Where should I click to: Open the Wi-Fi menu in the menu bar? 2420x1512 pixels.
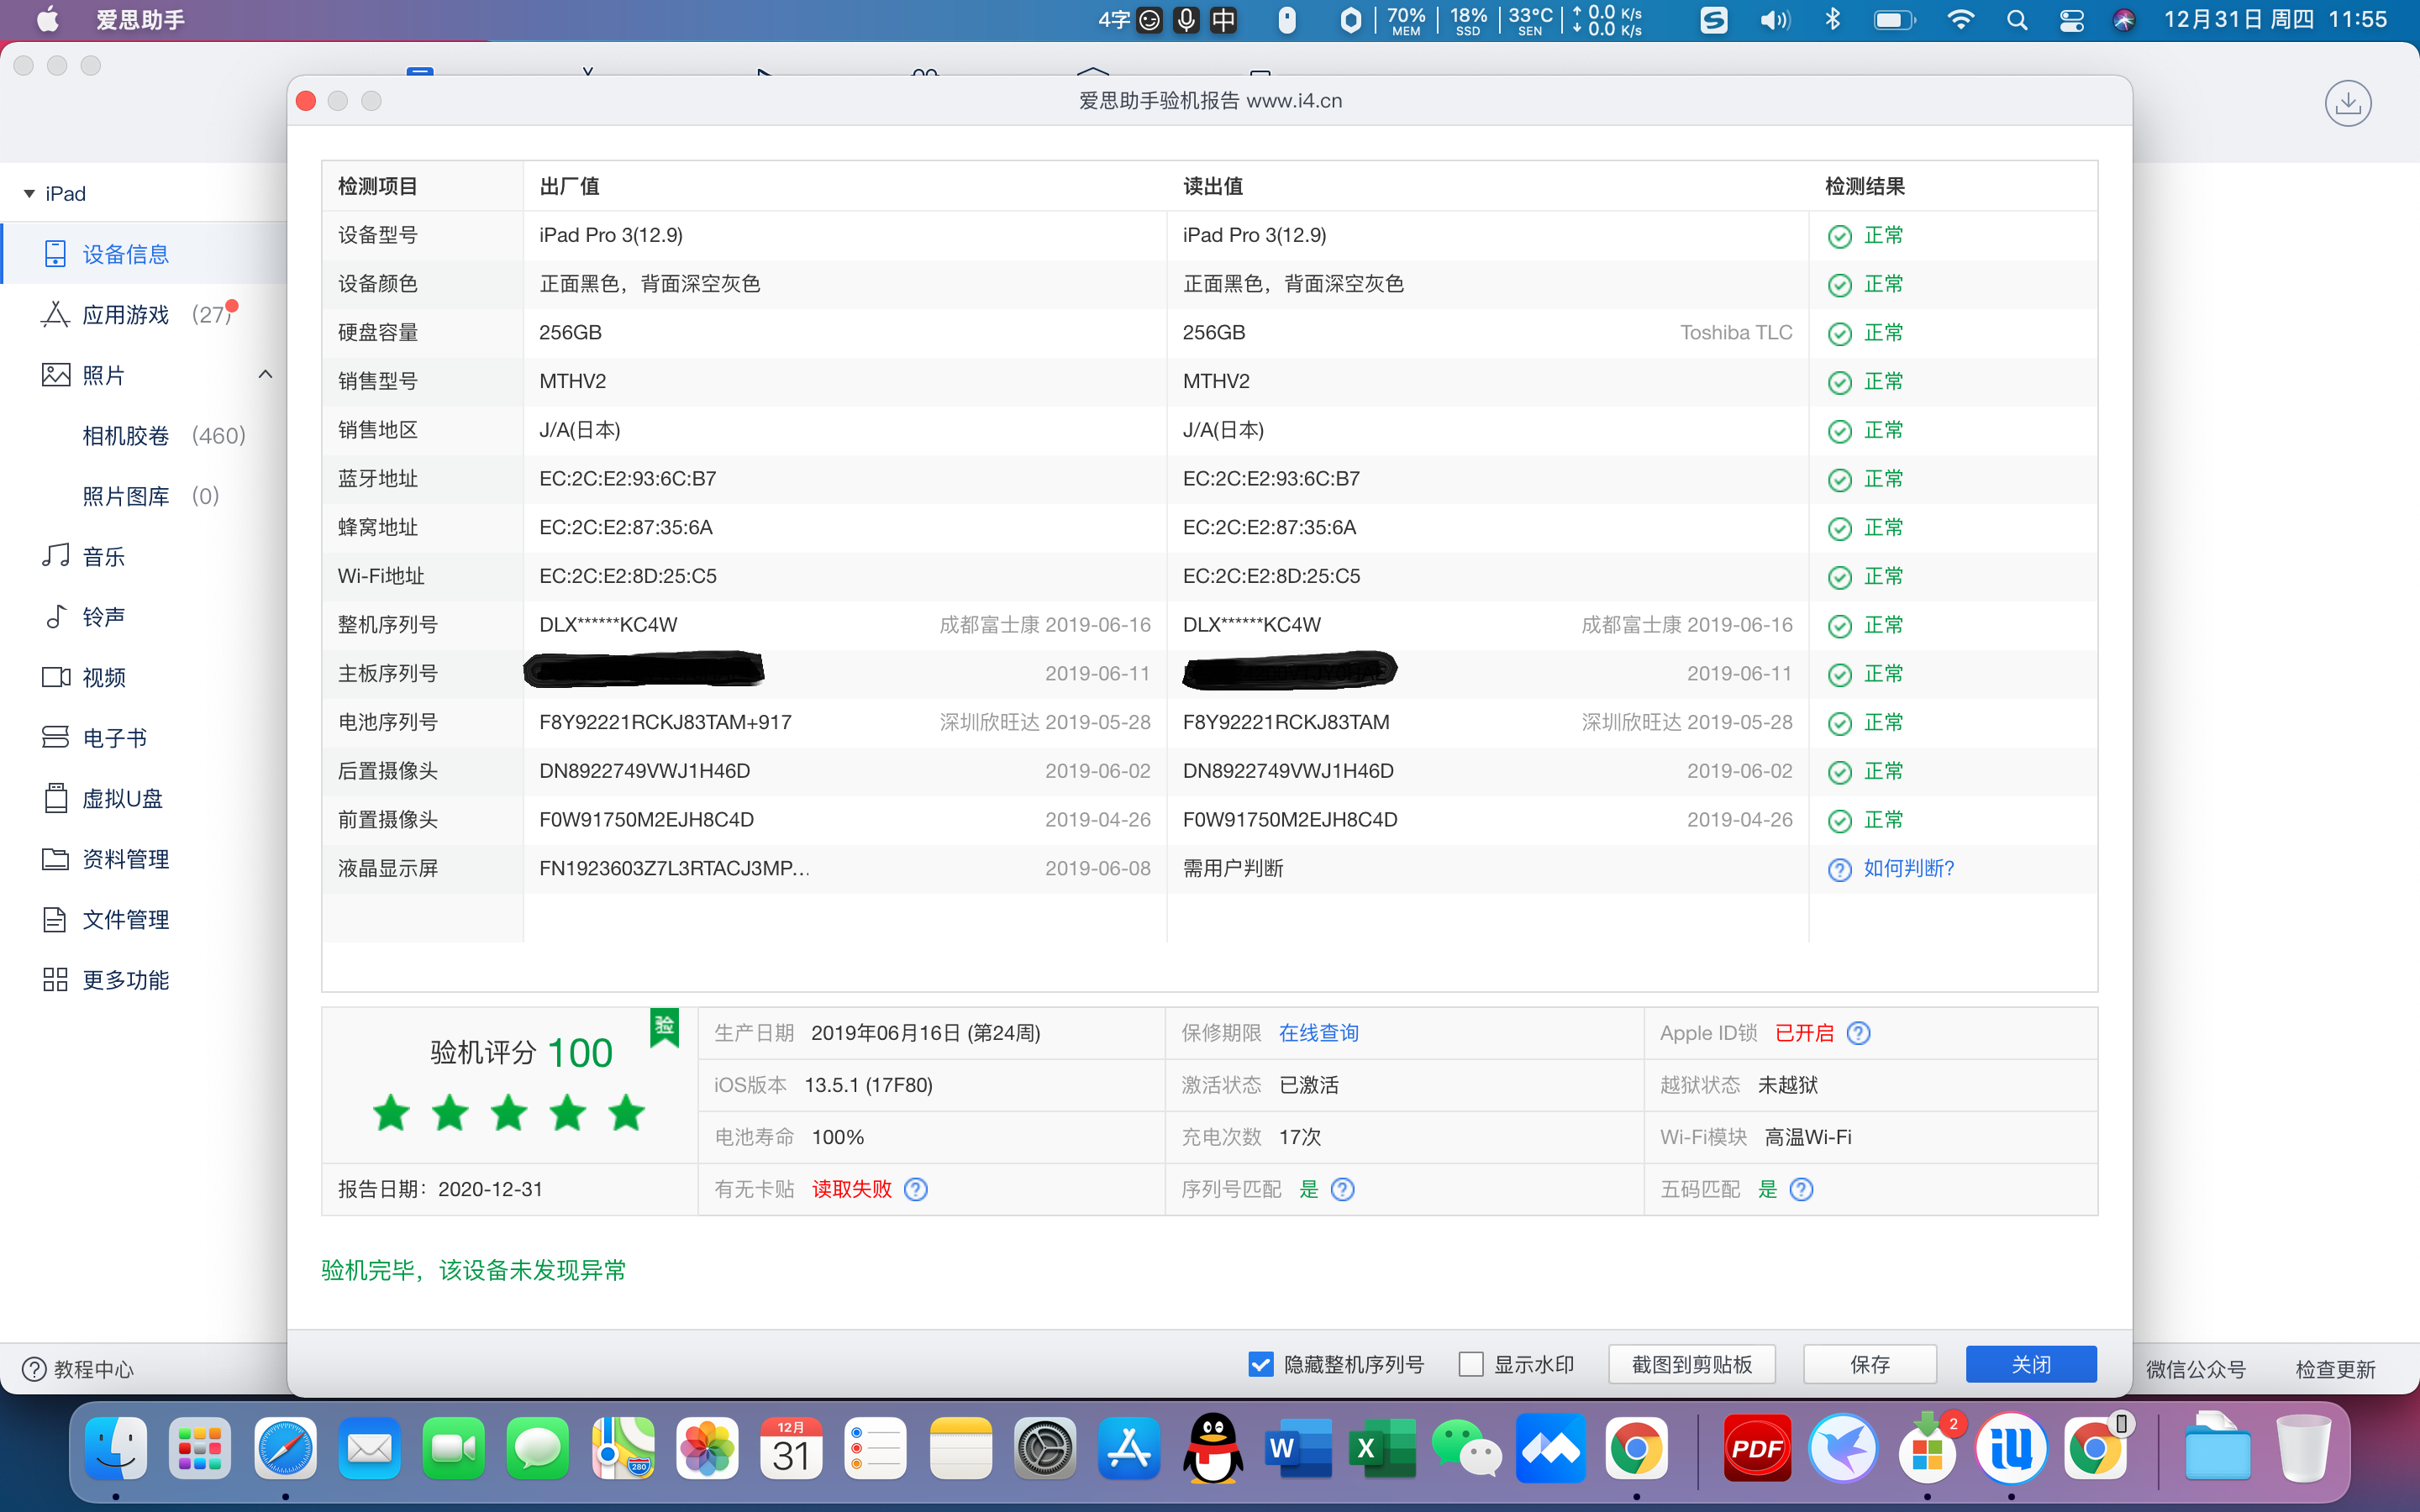coord(1960,20)
